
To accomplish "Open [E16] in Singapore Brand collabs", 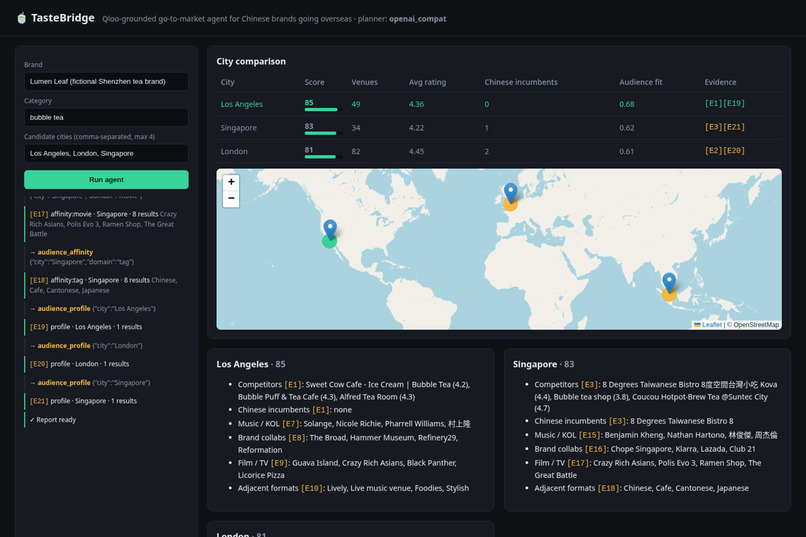I will click(596, 449).
